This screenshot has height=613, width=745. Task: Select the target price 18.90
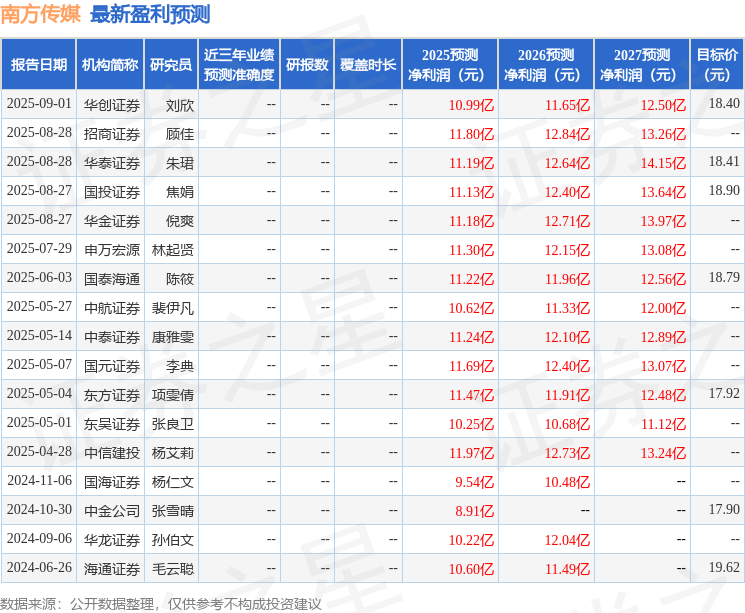(x=724, y=190)
